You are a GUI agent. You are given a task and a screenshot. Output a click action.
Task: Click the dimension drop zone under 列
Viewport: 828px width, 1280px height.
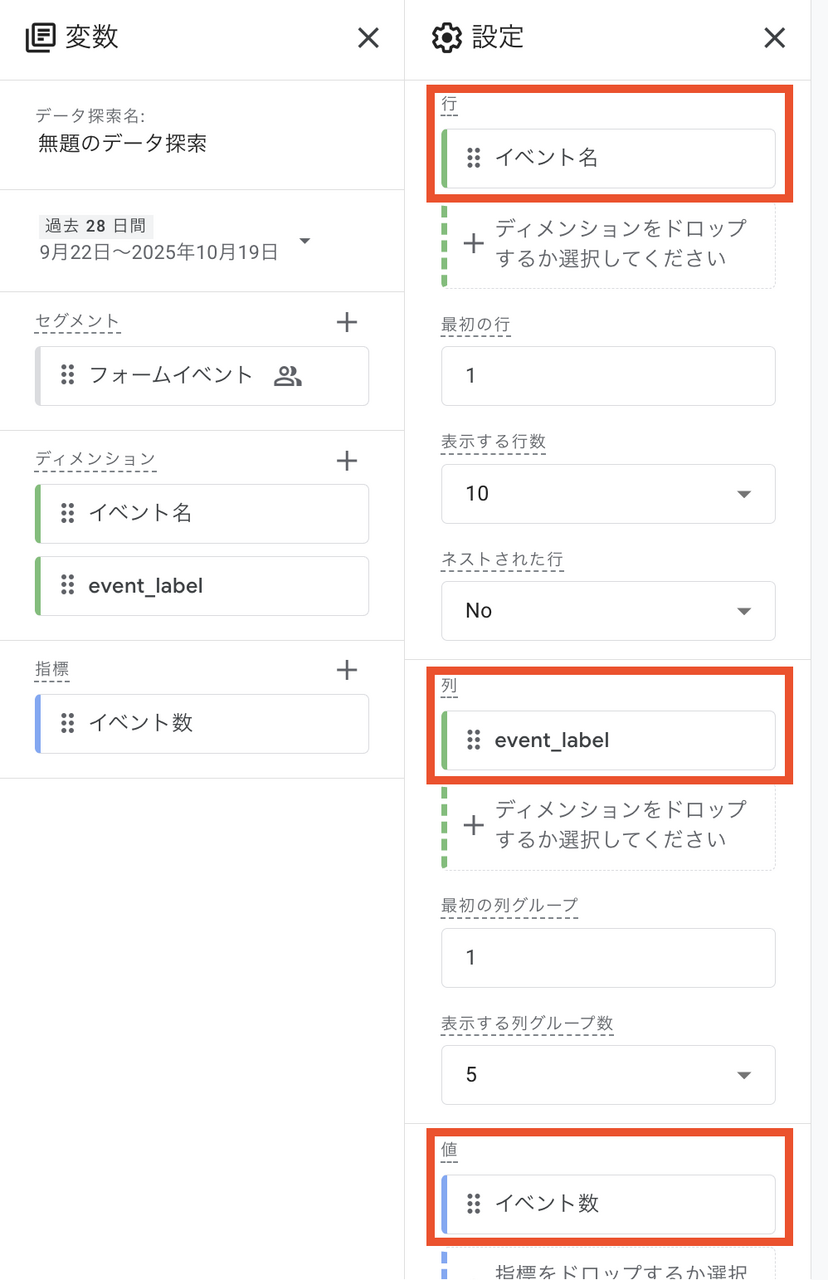pos(608,824)
